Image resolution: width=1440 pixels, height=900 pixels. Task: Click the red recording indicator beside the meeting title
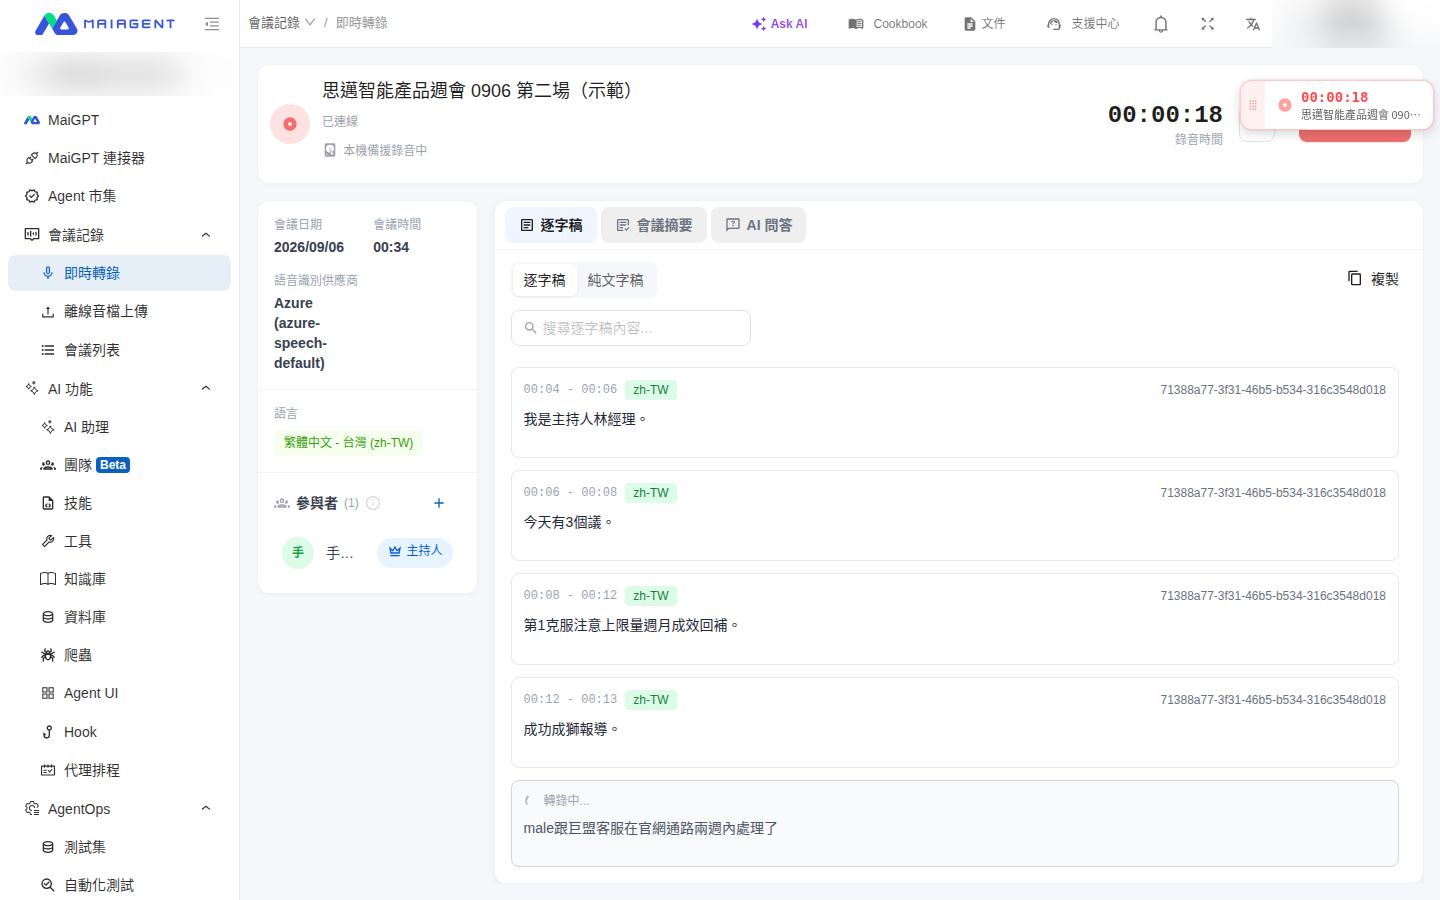click(x=290, y=124)
